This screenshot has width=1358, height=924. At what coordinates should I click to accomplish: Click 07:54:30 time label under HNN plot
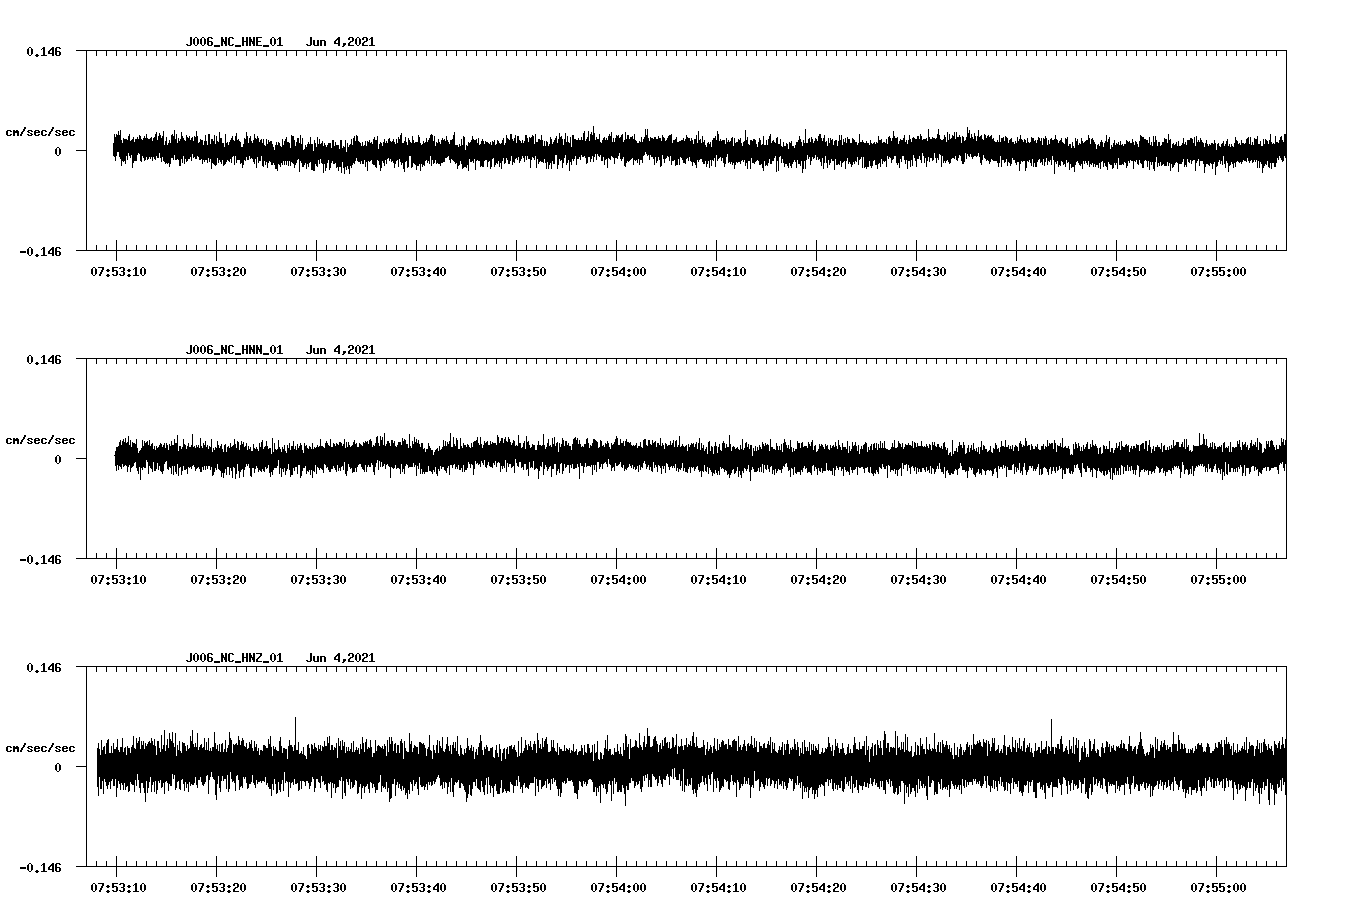[918, 579]
